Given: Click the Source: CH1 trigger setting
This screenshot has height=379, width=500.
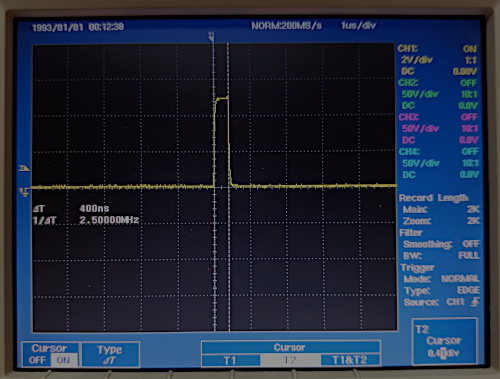Looking at the screenshot, I should click(x=434, y=302).
